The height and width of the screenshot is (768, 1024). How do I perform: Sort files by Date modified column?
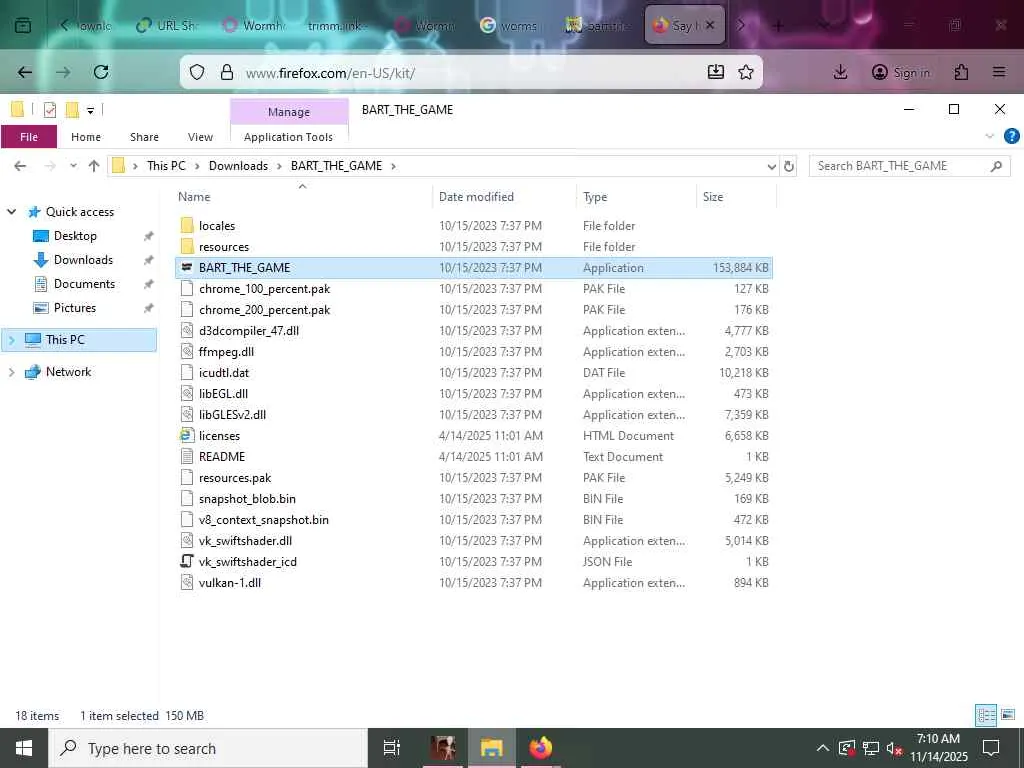[476, 197]
